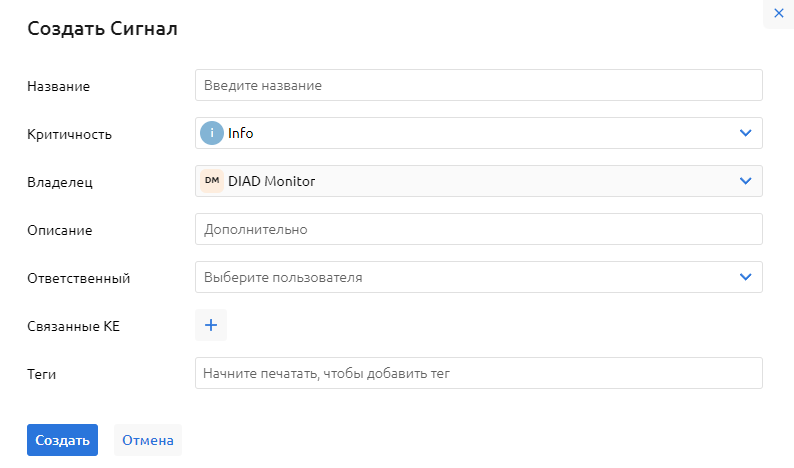Click the Теги input field
This screenshot has height=468, width=794.
(478, 373)
